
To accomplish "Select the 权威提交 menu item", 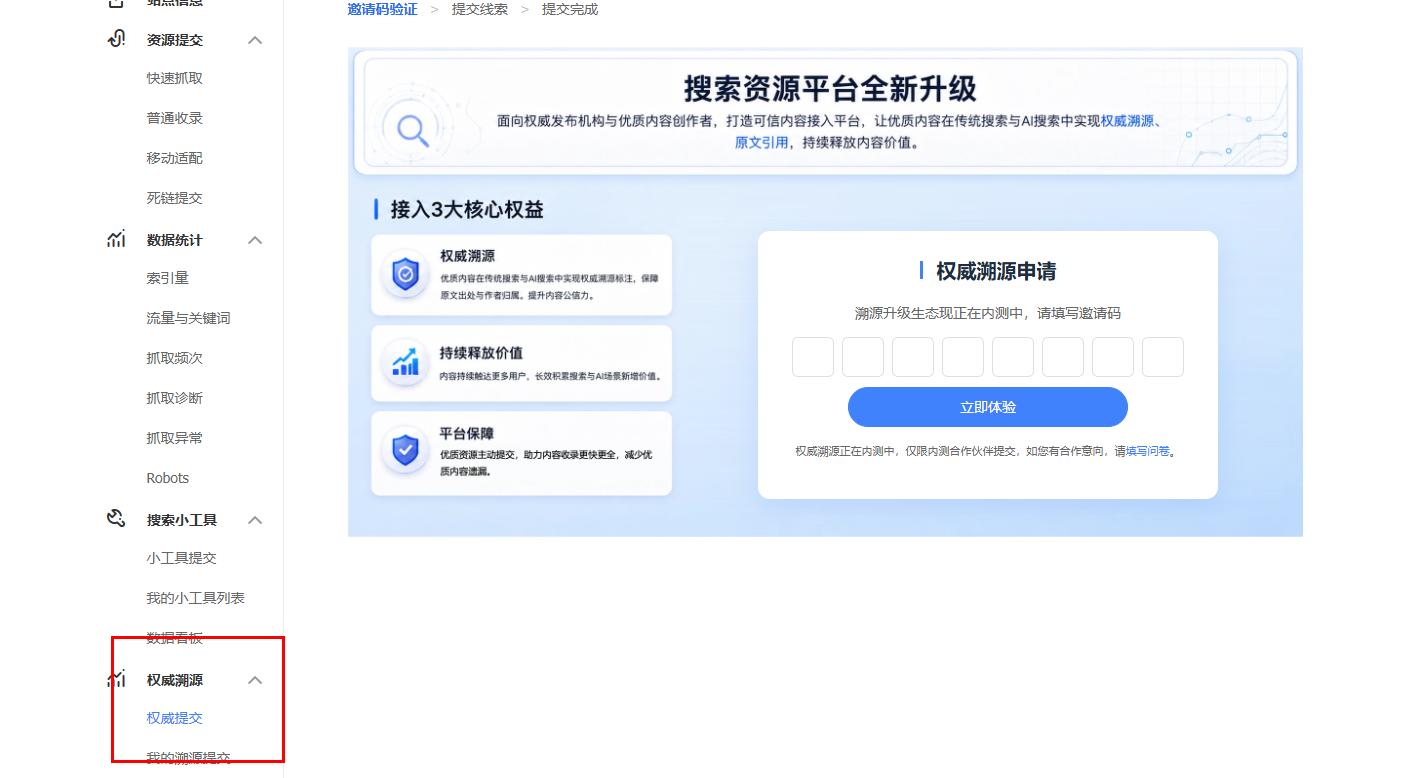I will tap(175, 718).
